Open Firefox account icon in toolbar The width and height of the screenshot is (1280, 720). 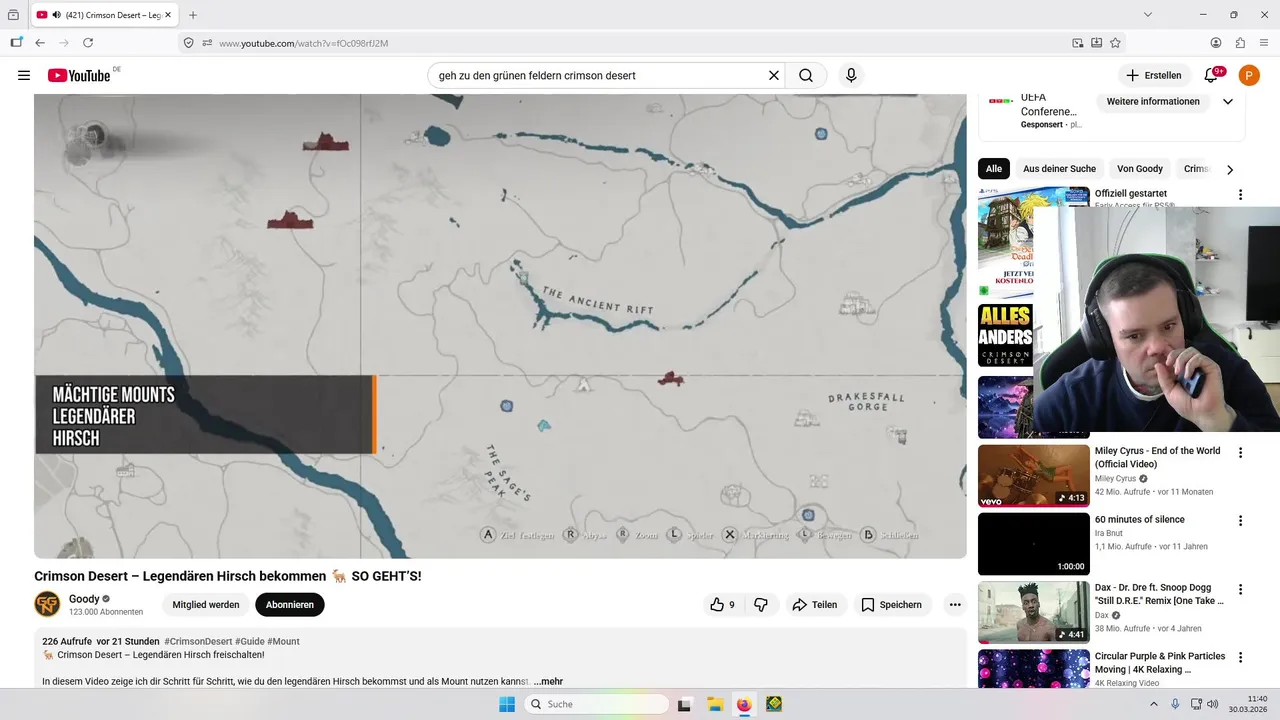[x=1216, y=43]
